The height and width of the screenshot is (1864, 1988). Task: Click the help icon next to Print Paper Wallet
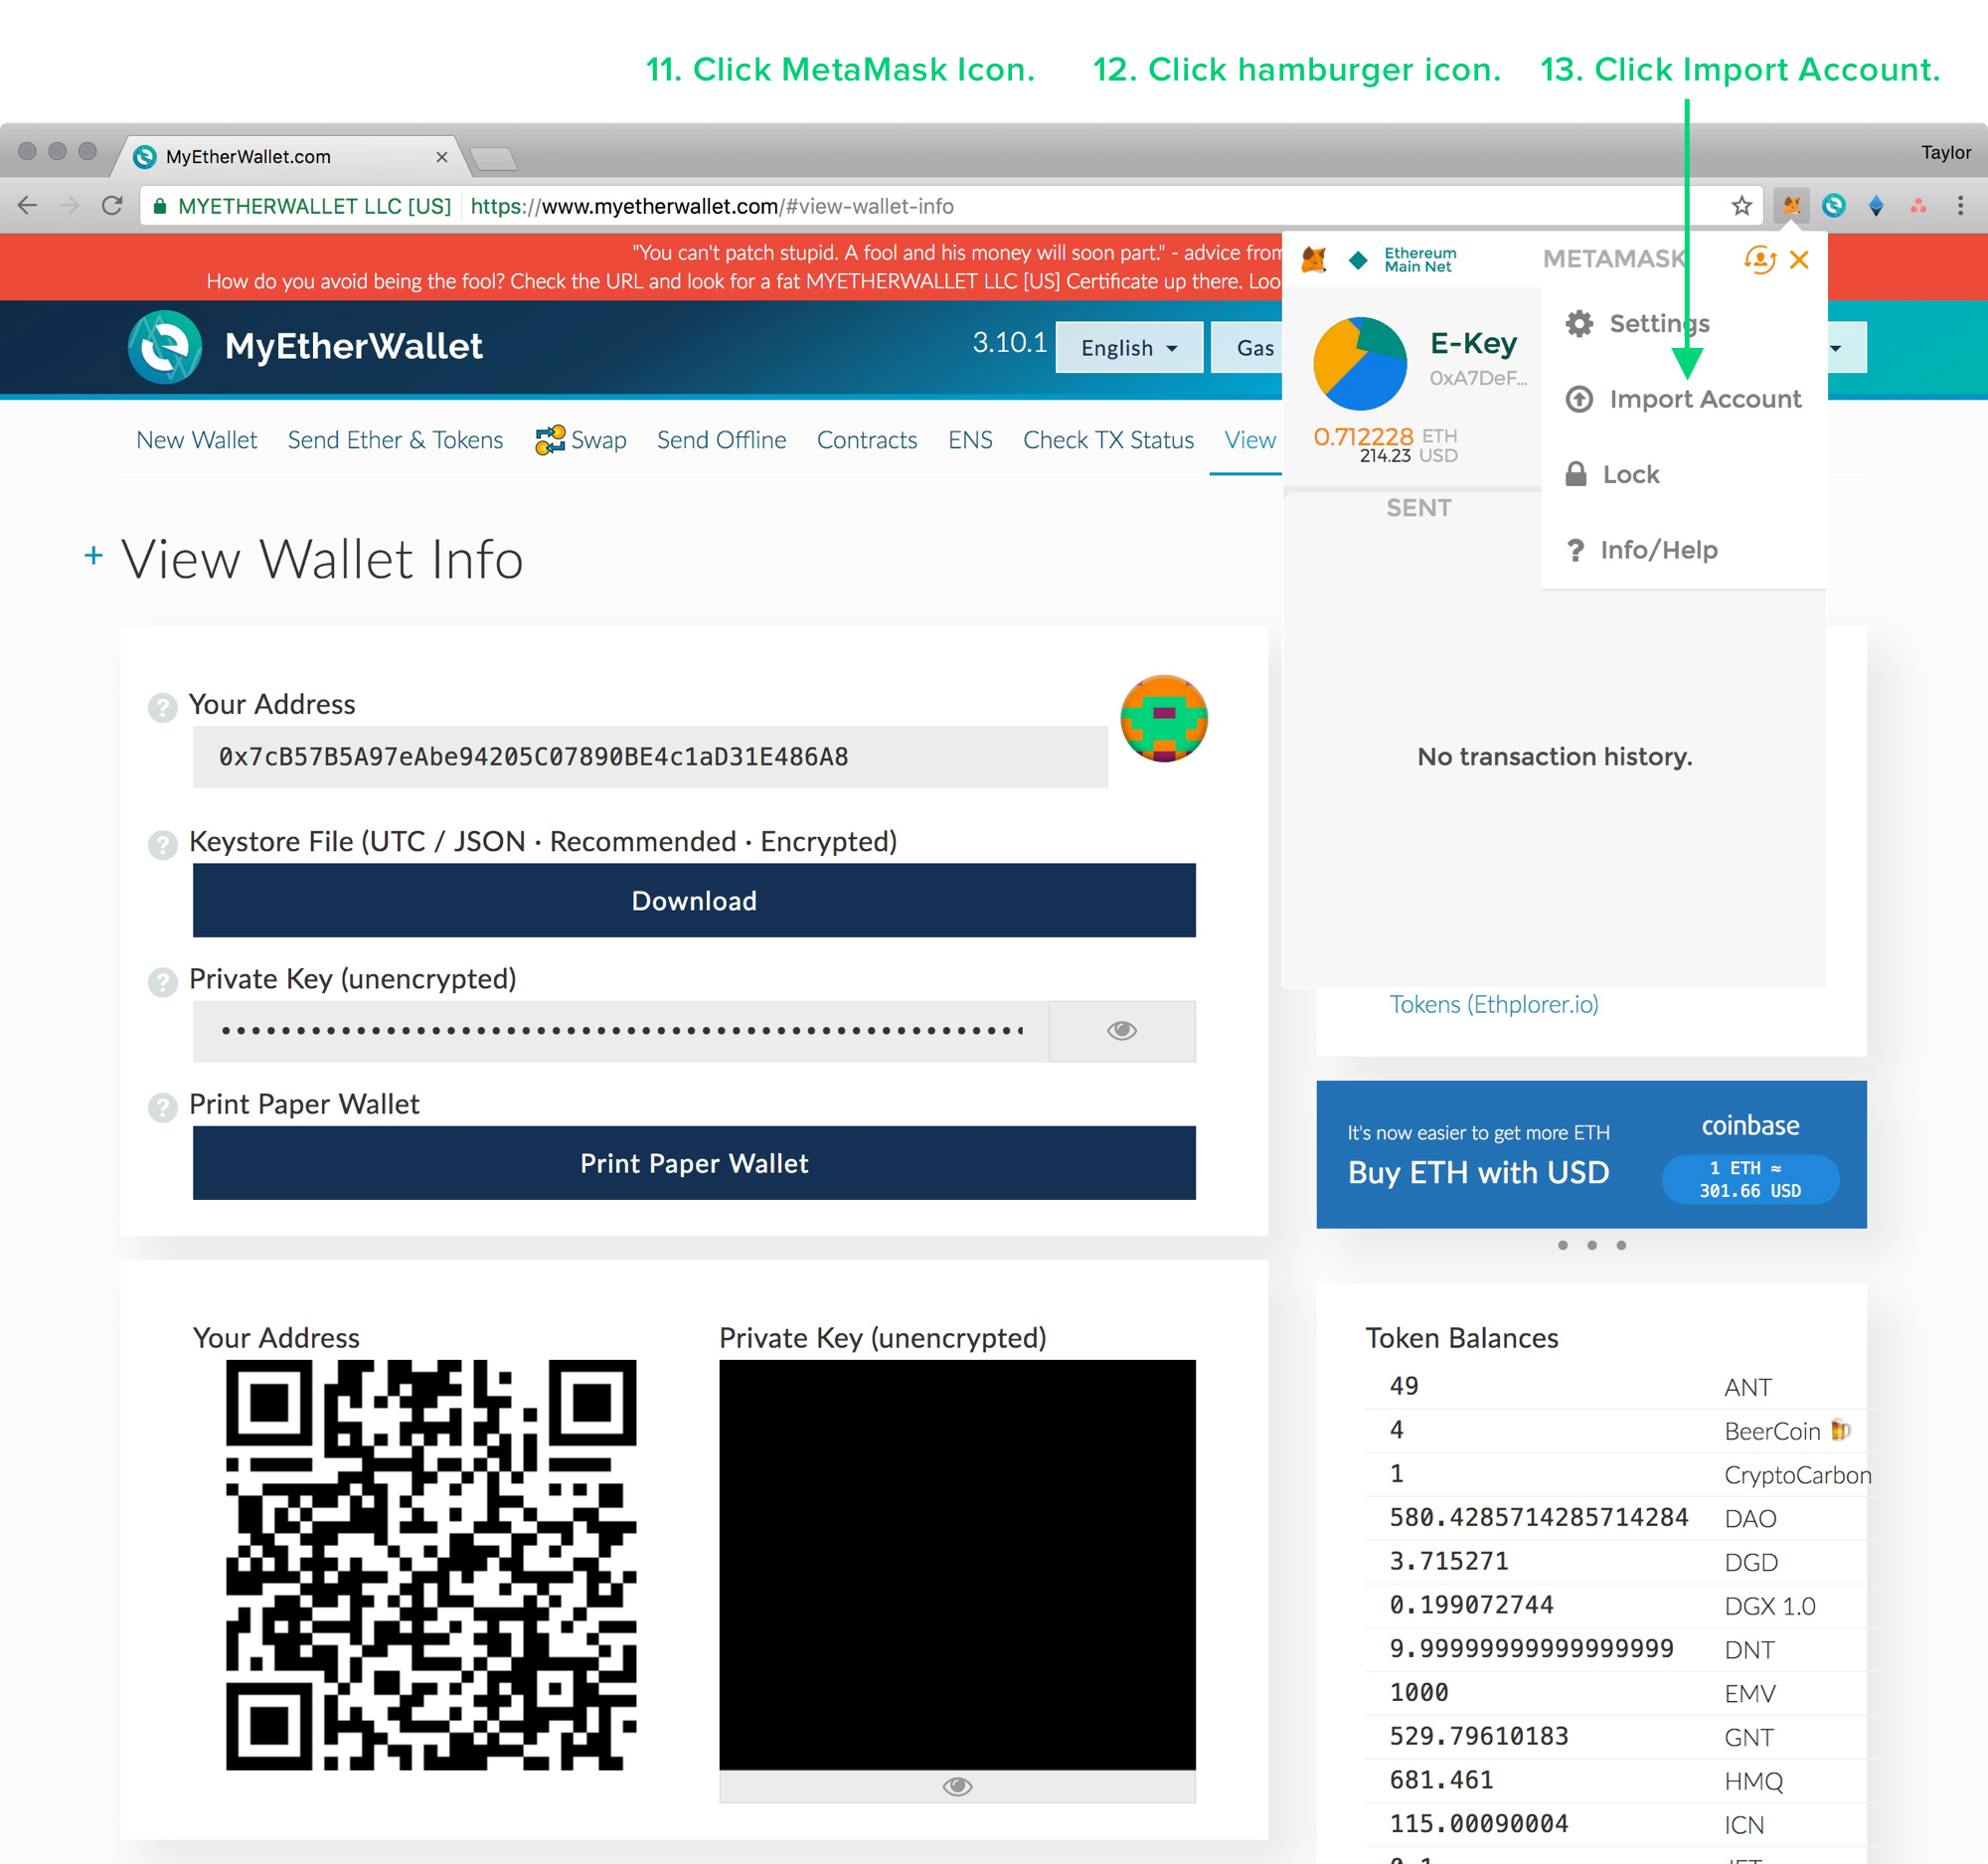pyautogui.click(x=162, y=1107)
